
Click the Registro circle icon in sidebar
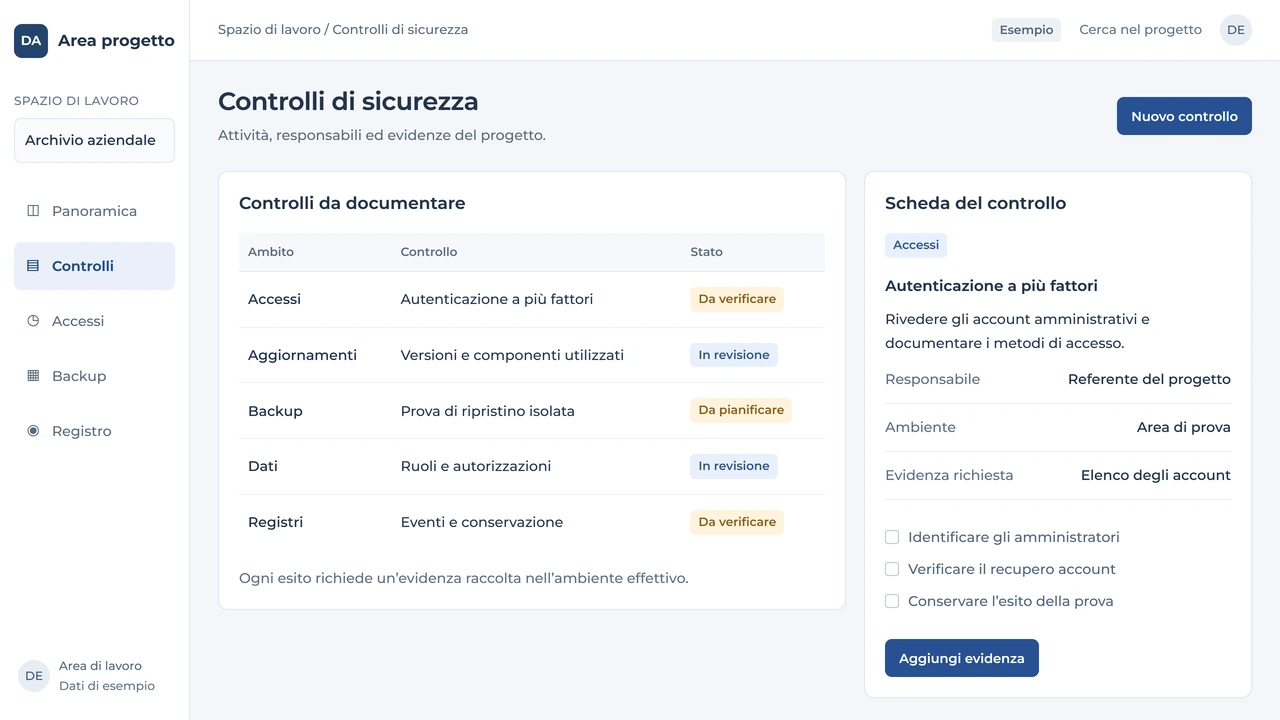tap(33, 431)
